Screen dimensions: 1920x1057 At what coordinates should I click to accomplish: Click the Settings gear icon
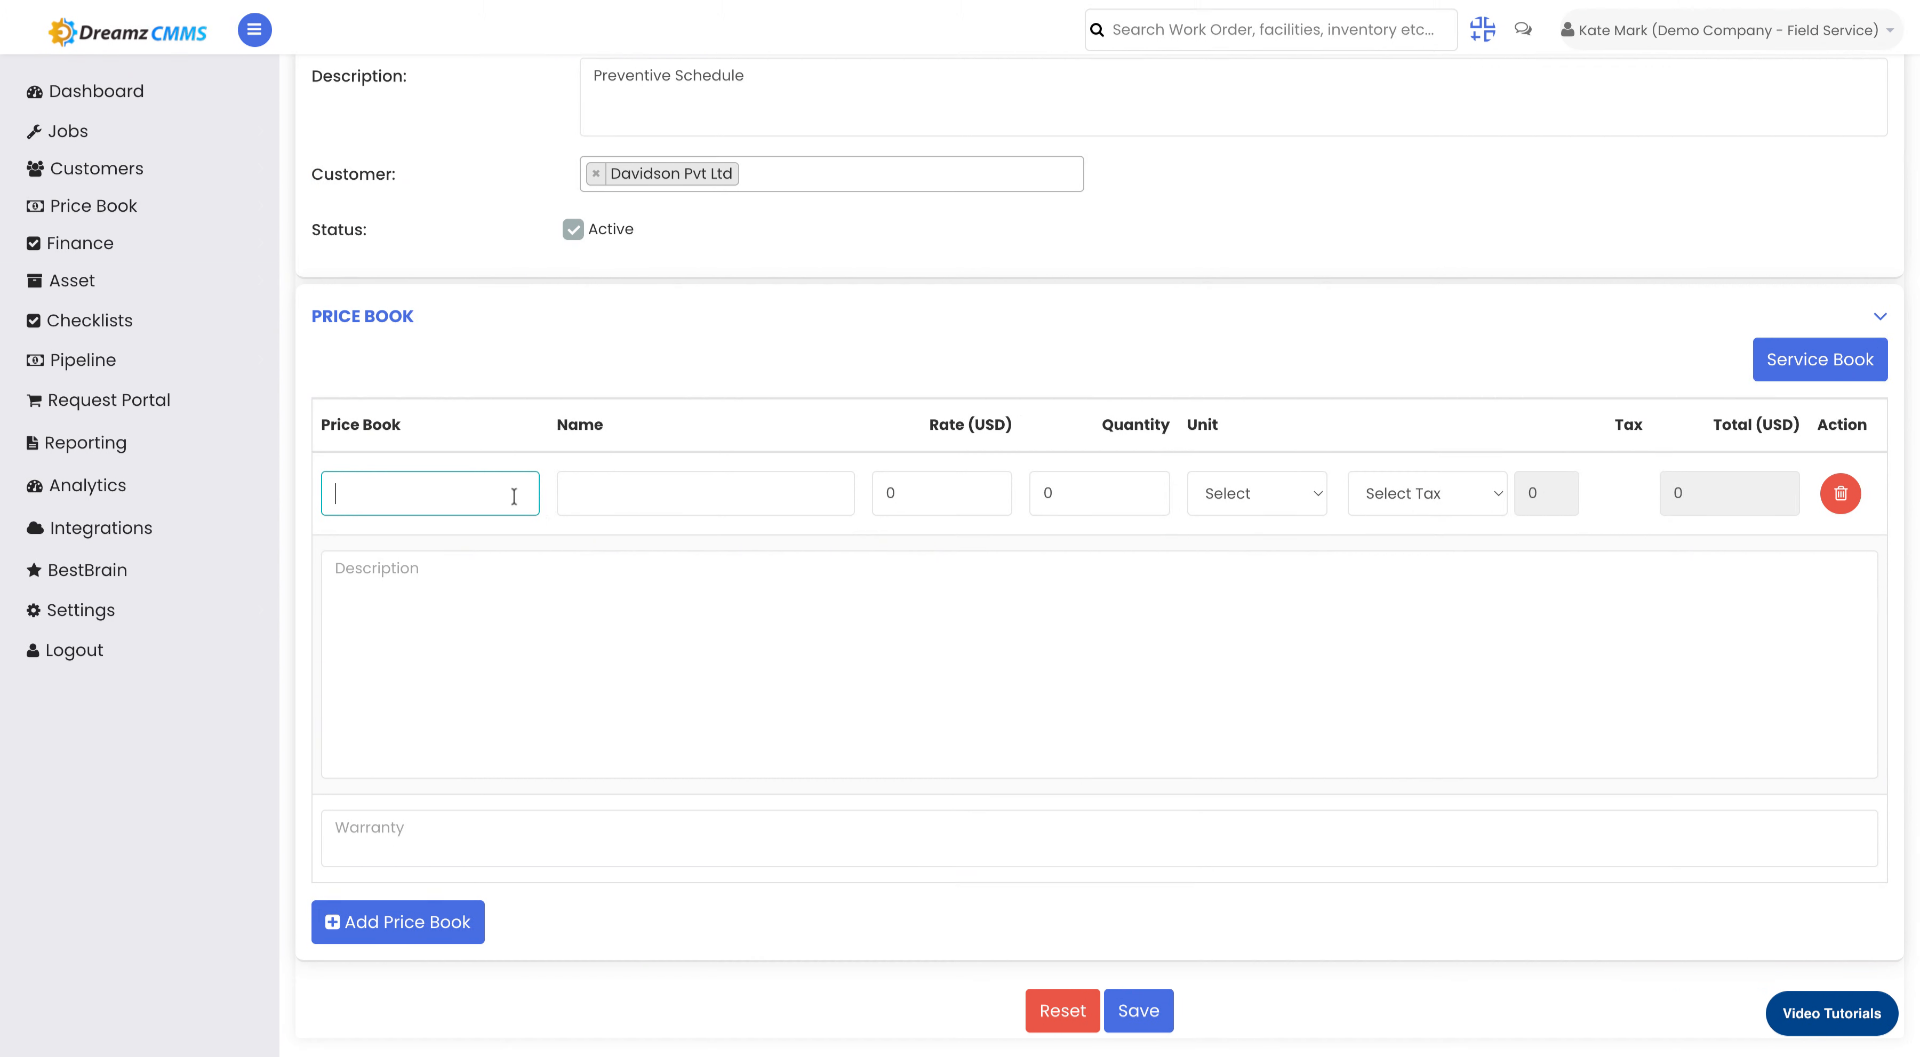[34, 610]
